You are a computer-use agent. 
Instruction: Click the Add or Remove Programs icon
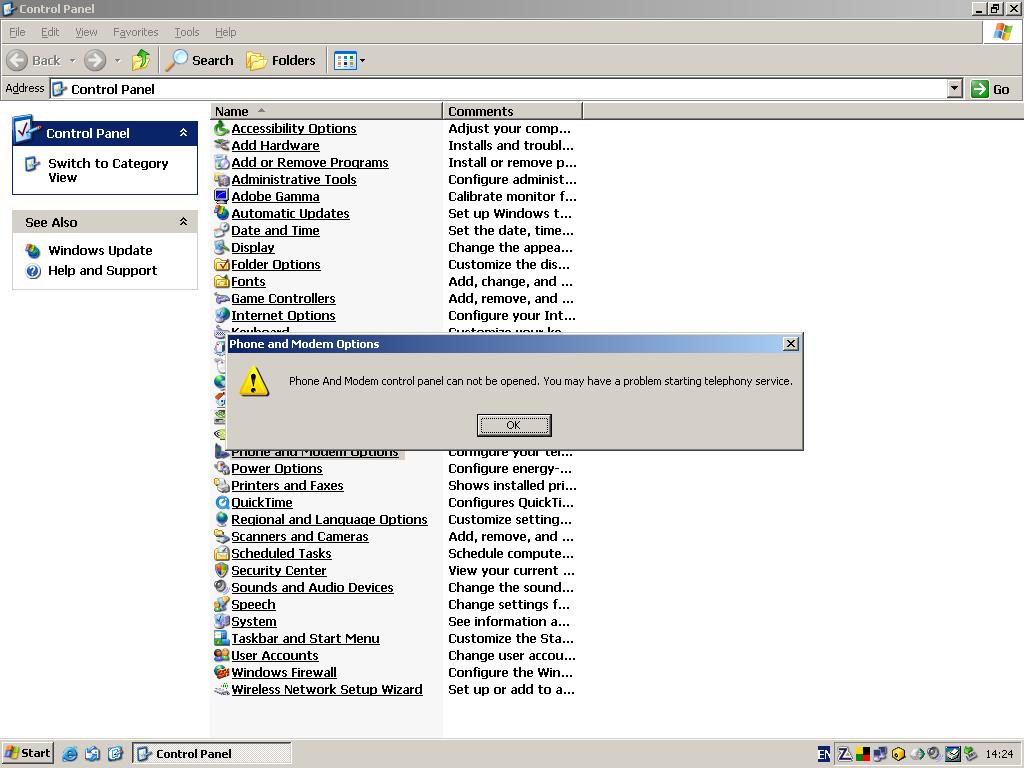222,163
